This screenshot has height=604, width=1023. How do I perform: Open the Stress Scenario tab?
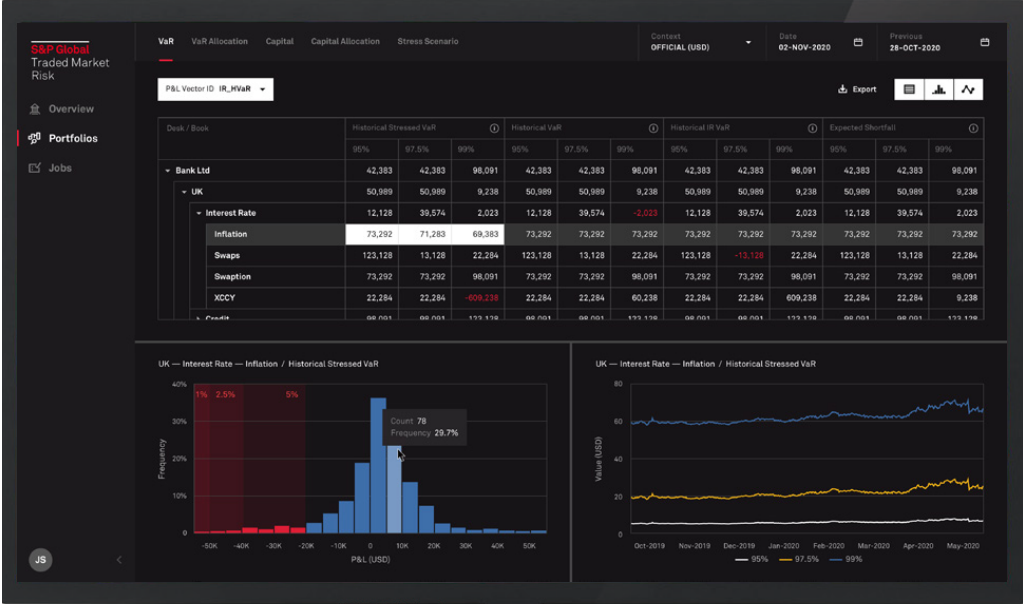(x=427, y=42)
